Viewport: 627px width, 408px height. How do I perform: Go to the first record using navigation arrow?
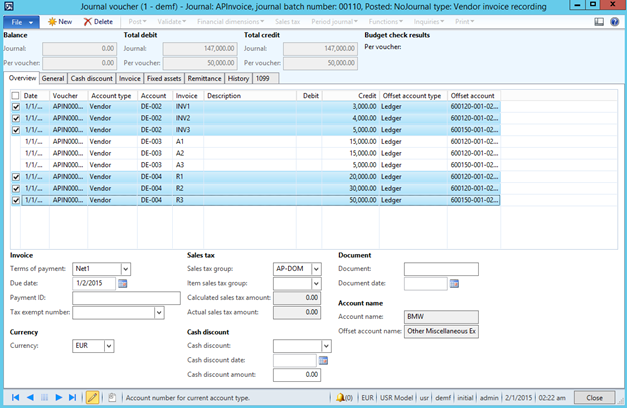(13, 397)
